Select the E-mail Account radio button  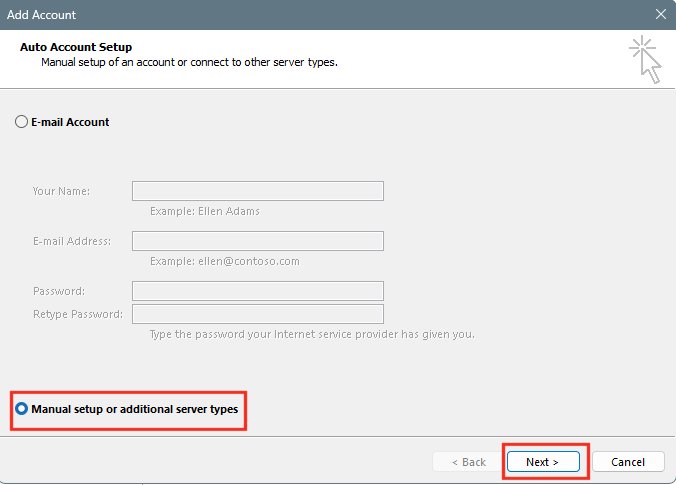click(x=22, y=122)
